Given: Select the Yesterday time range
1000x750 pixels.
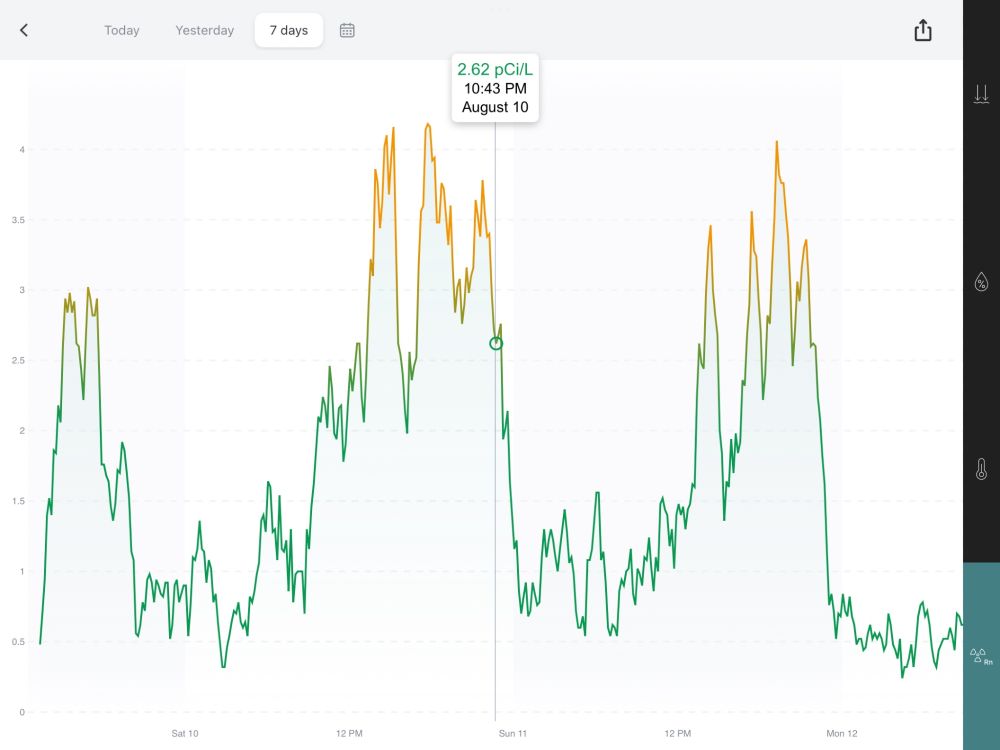Looking at the screenshot, I should click(205, 30).
